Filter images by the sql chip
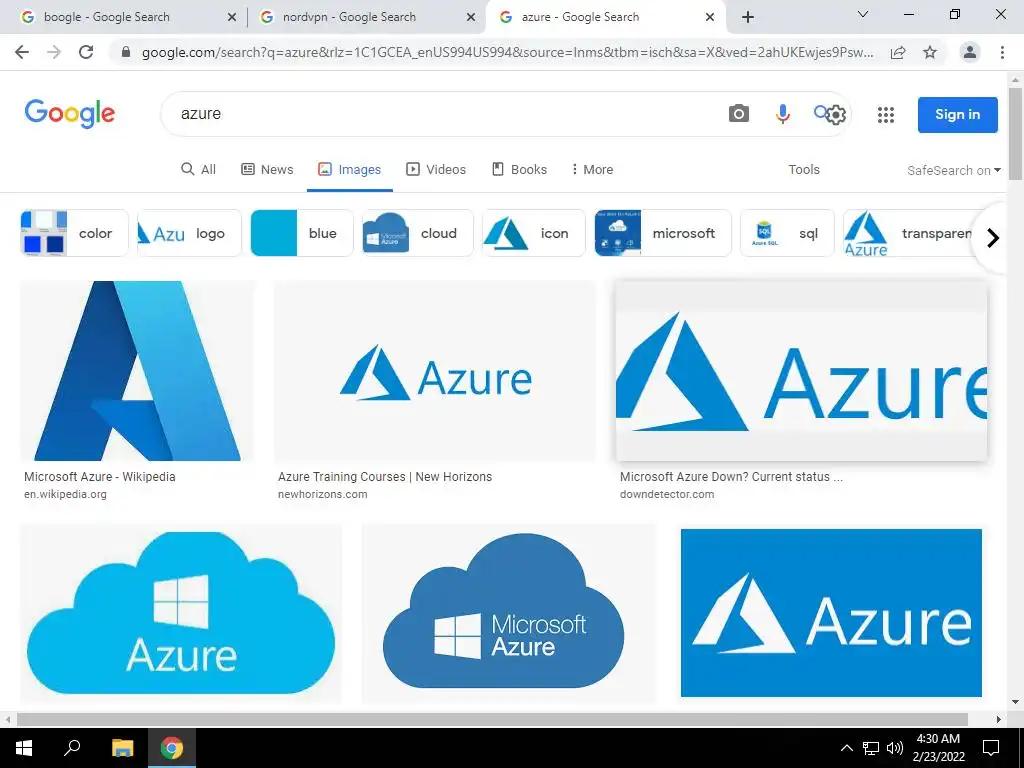The height and width of the screenshot is (768, 1024). click(x=787, y=233)
